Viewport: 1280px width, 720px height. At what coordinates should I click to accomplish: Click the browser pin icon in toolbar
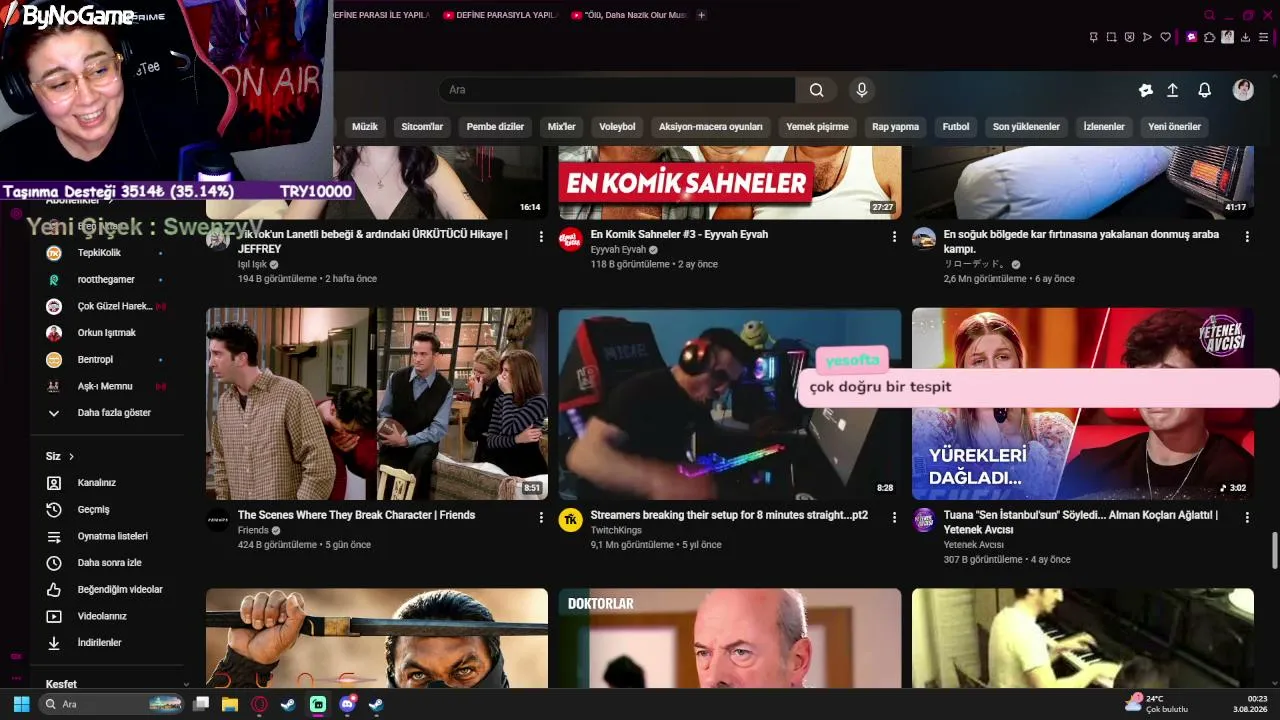point(1094,37)
